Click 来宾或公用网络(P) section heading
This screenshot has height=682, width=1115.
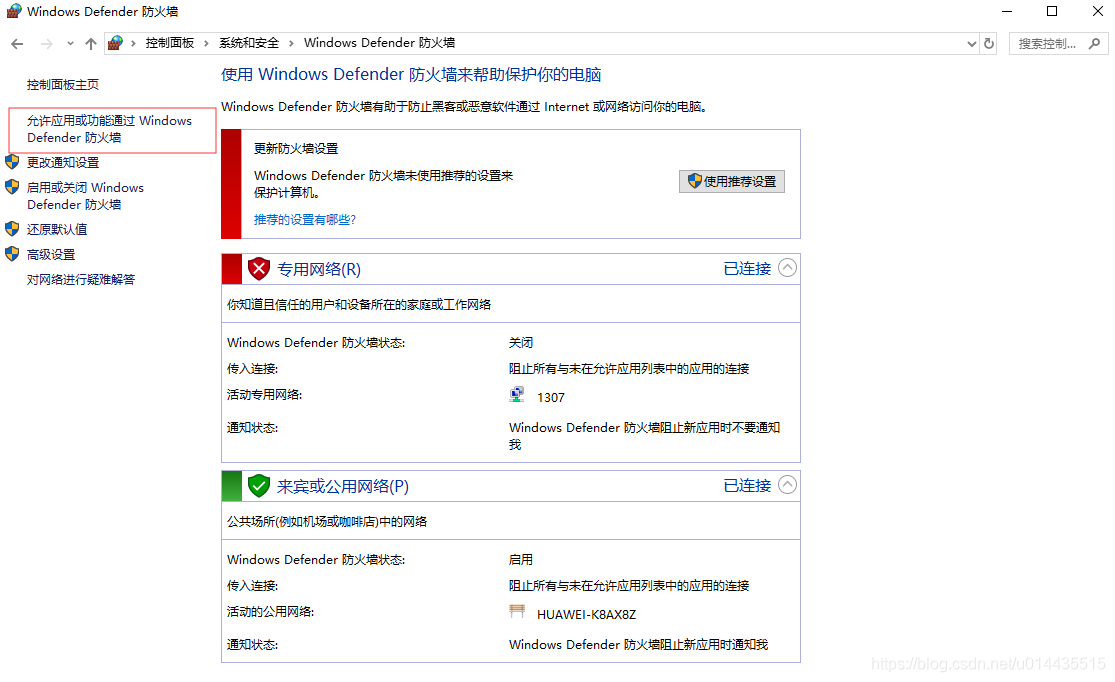pyautogui.click(x=343, y=486)
